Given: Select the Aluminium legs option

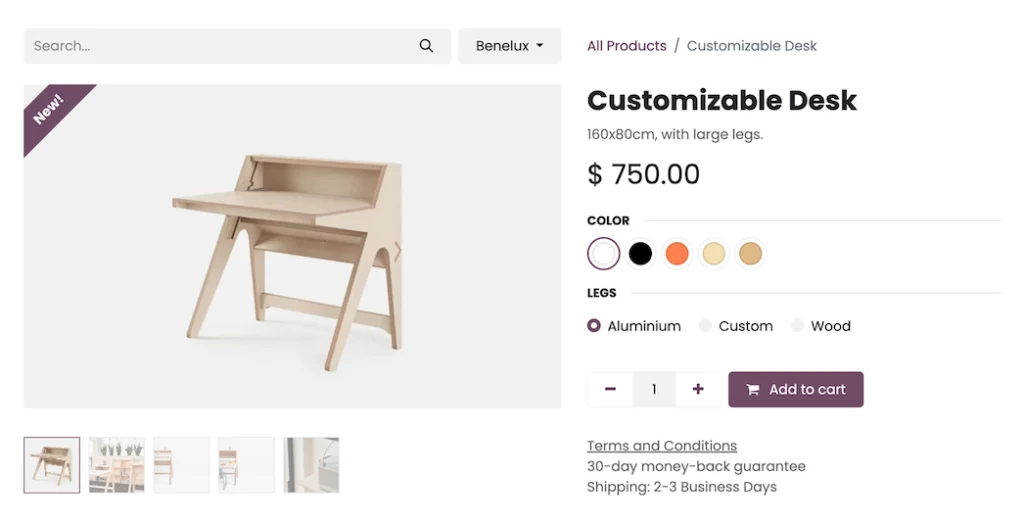Looking at the screenshot, I should [594, 326].
